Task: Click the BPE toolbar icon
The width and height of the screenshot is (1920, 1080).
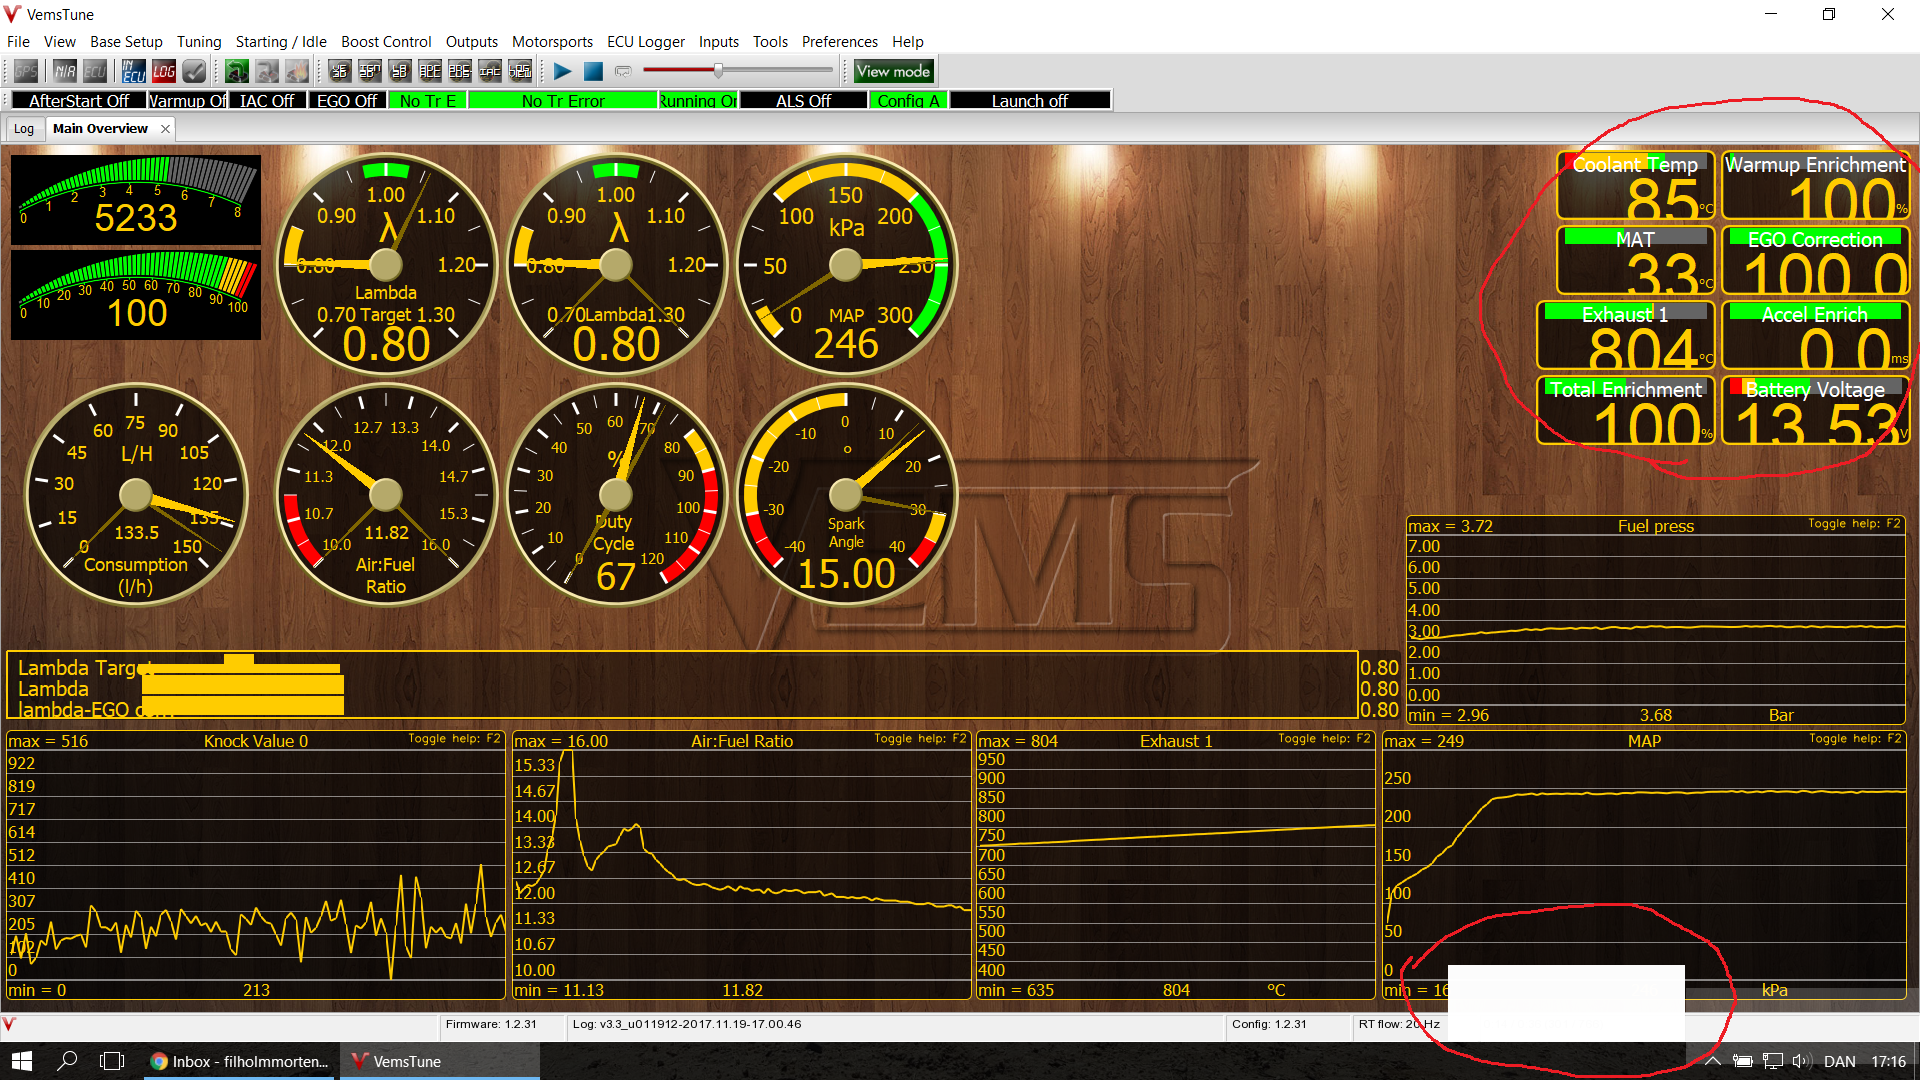Action: tap(430, 71)
